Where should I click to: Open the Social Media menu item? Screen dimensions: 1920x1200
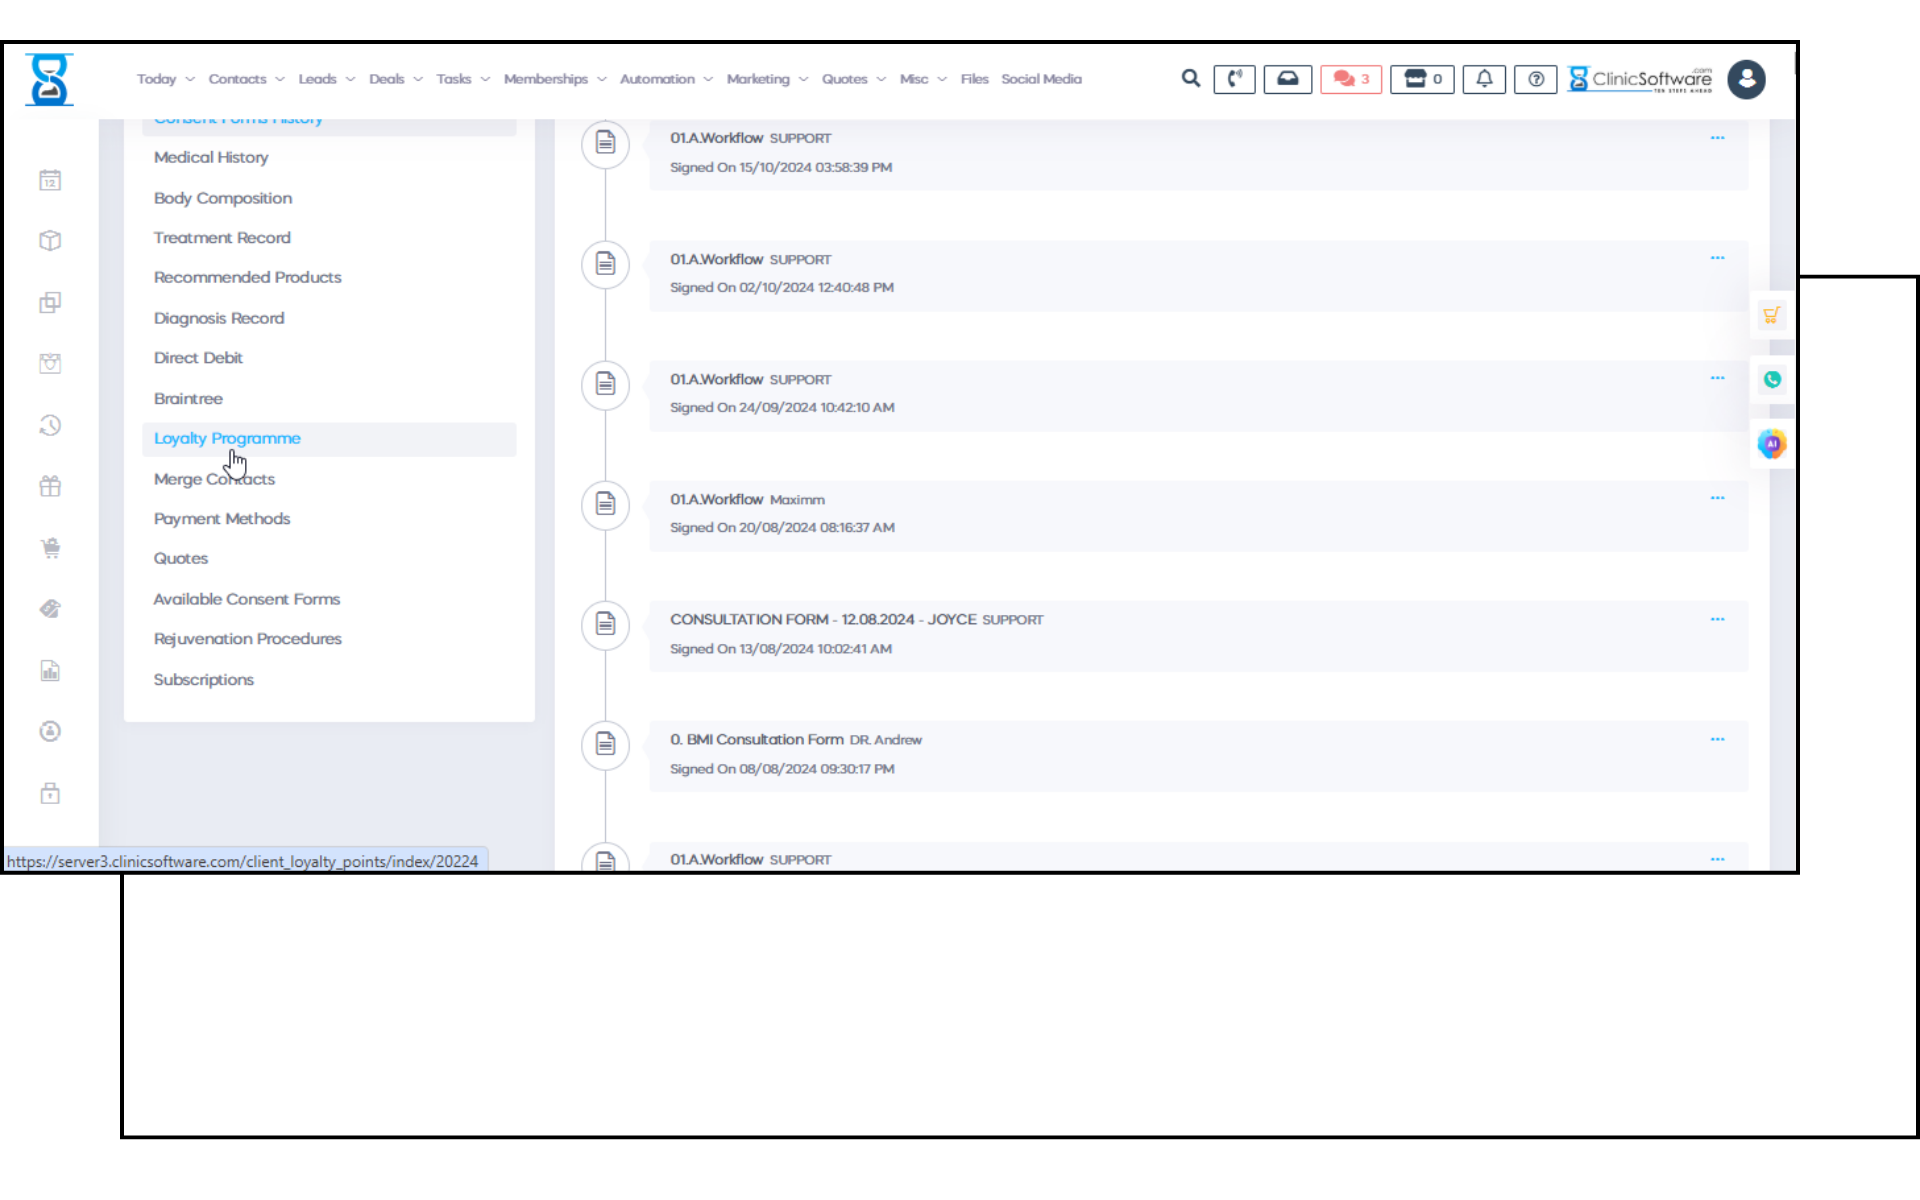pos(1041,79)
